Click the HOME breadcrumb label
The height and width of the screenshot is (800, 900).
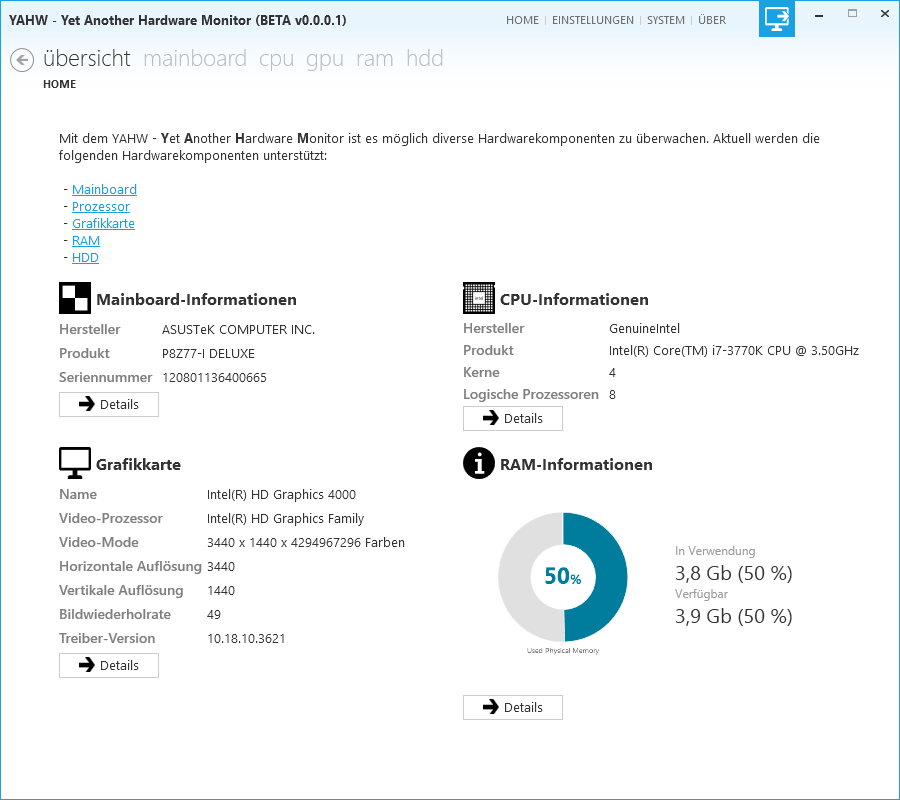click(60, 84)
